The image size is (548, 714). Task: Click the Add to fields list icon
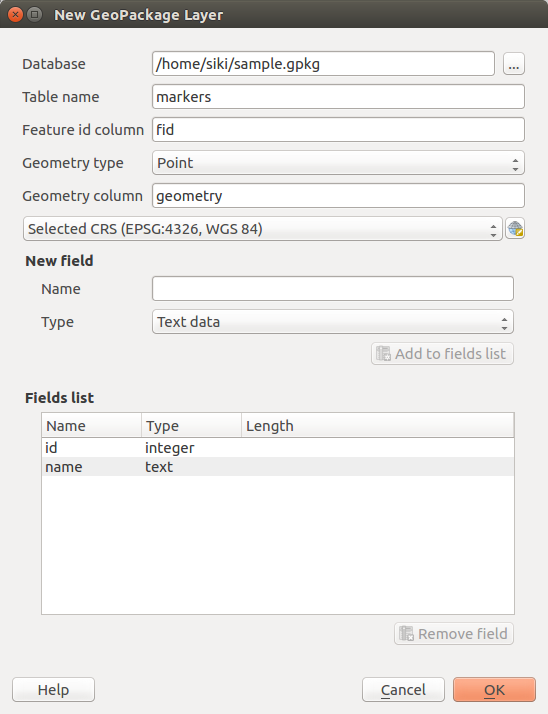(383, 353)
